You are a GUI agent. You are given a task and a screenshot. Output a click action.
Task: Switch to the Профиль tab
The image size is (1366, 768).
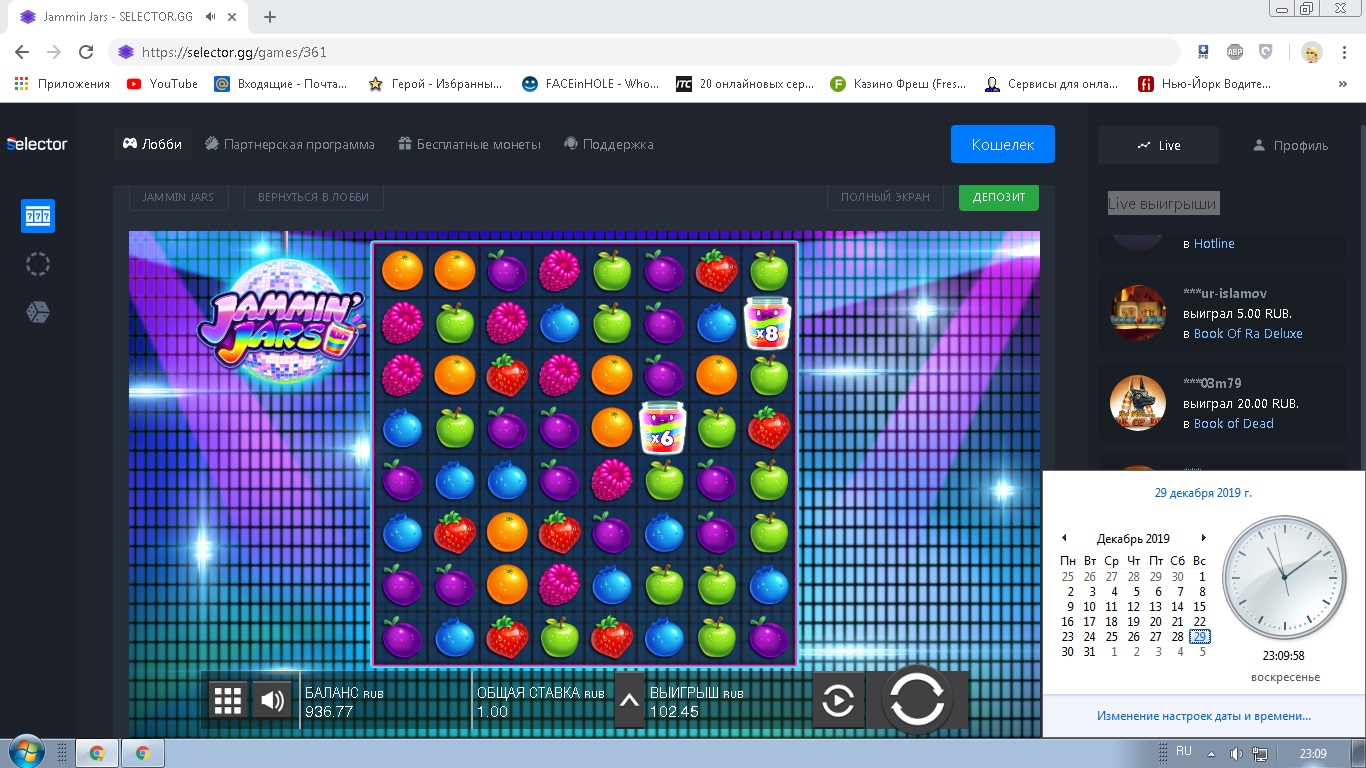(x=1290, y=145)
